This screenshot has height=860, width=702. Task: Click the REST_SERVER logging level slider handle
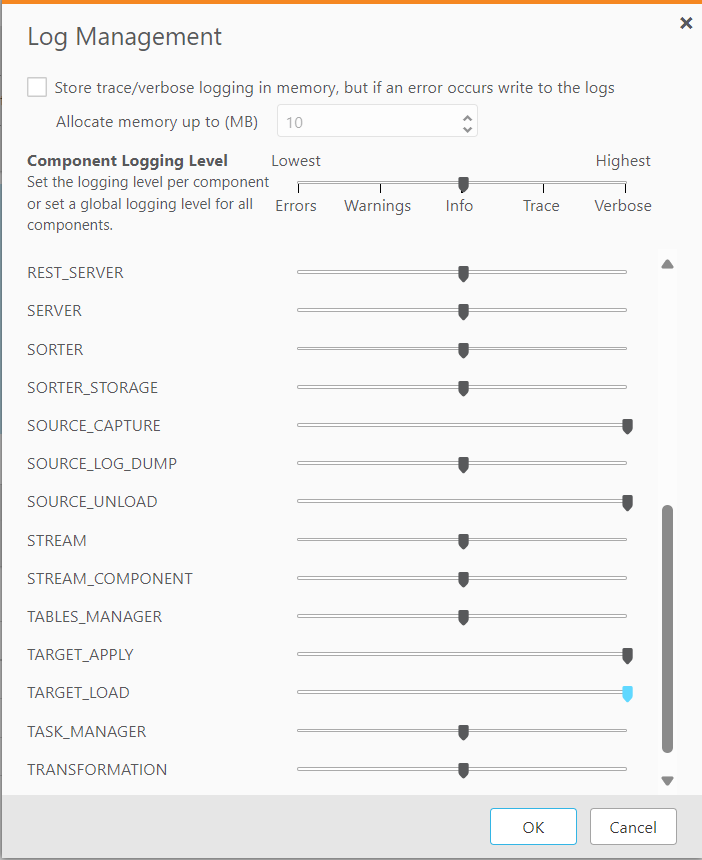coord(463,273)
